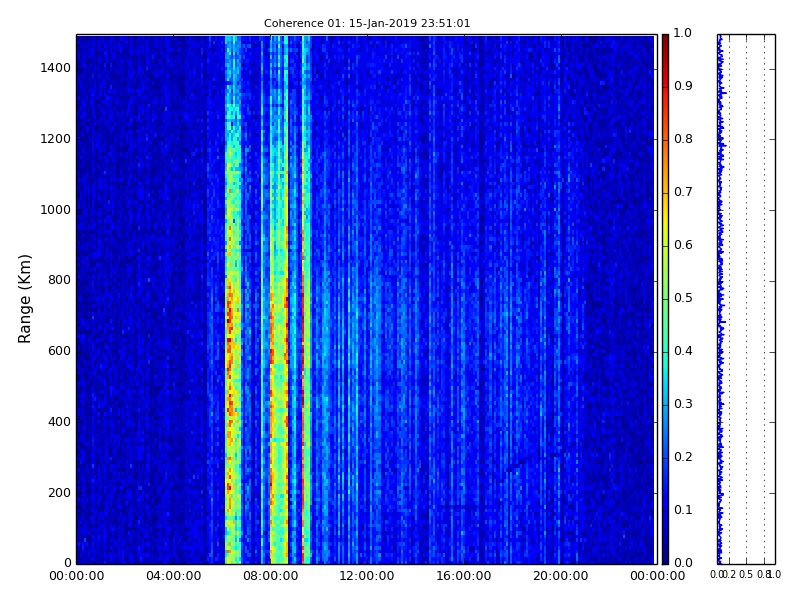Click the 0.3 colorbar label
This screenshot has height=600, width=800.
pyautogui.click(x=683, y=404)
